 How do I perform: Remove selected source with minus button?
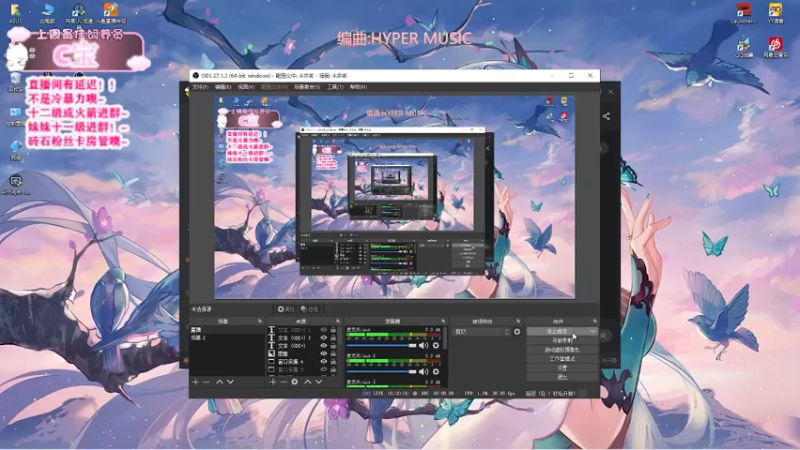pos(284,382)
